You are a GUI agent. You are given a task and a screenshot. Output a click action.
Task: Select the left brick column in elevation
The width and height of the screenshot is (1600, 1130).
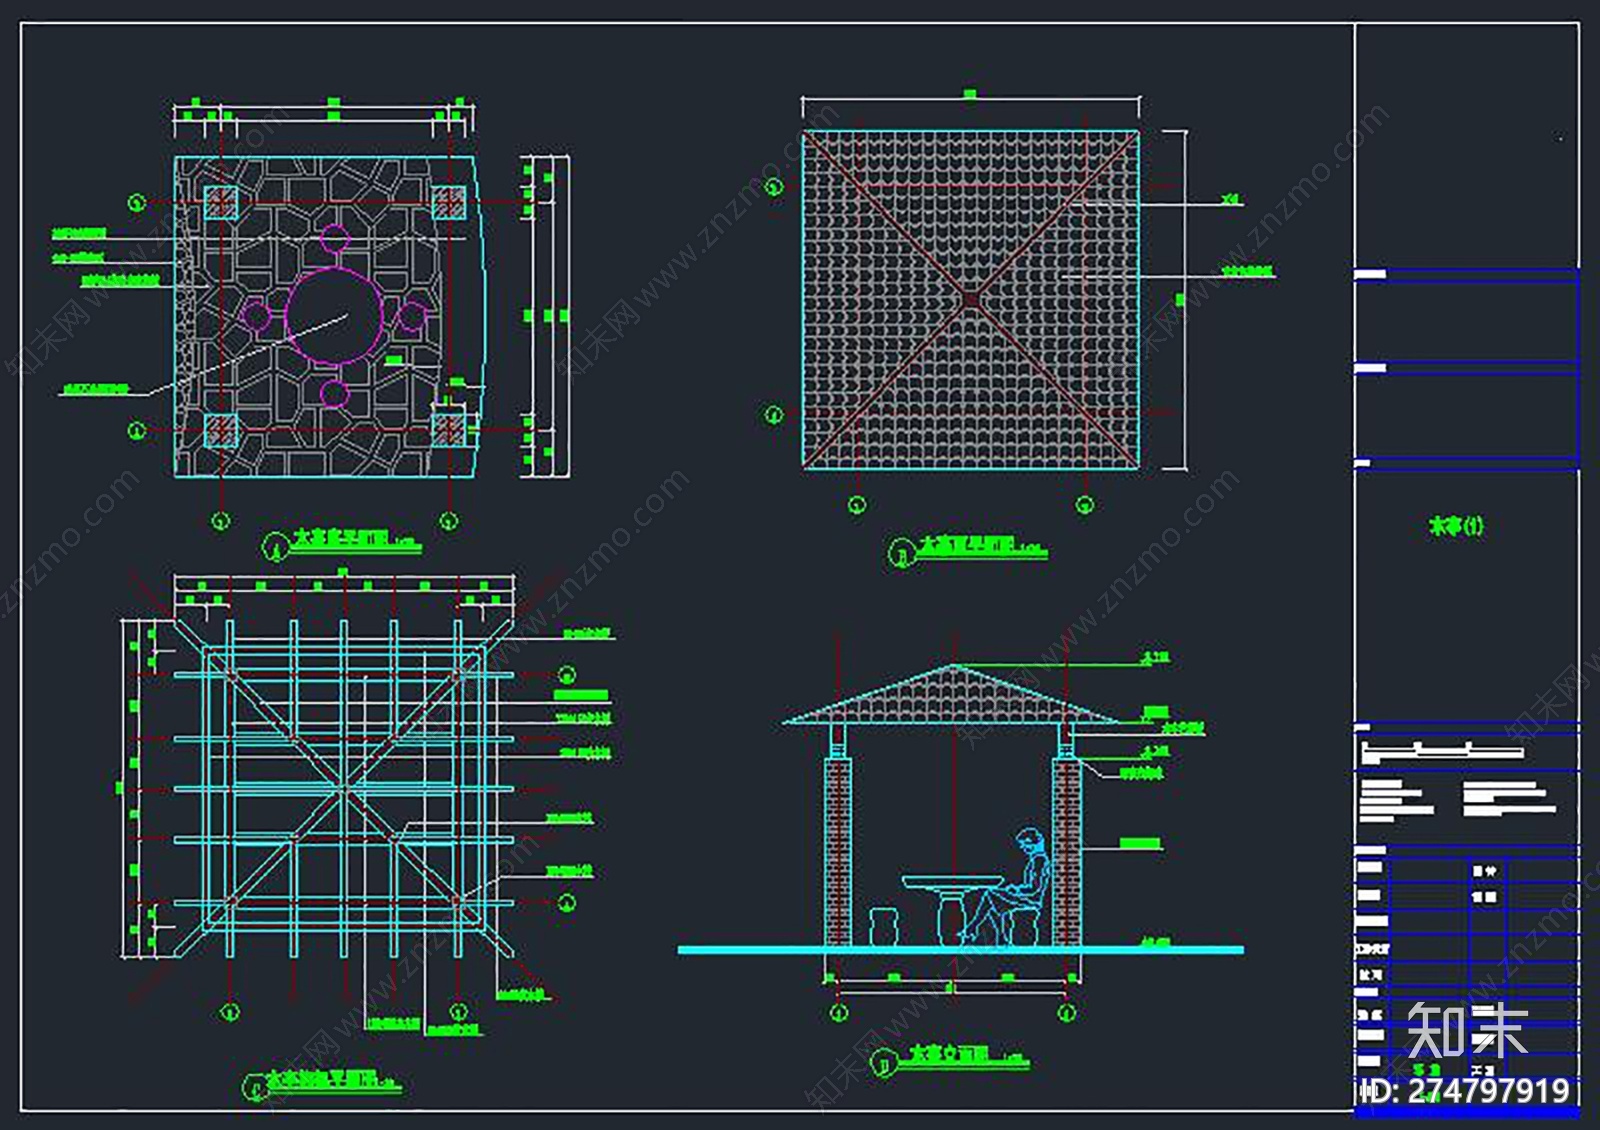click(837, 852)
